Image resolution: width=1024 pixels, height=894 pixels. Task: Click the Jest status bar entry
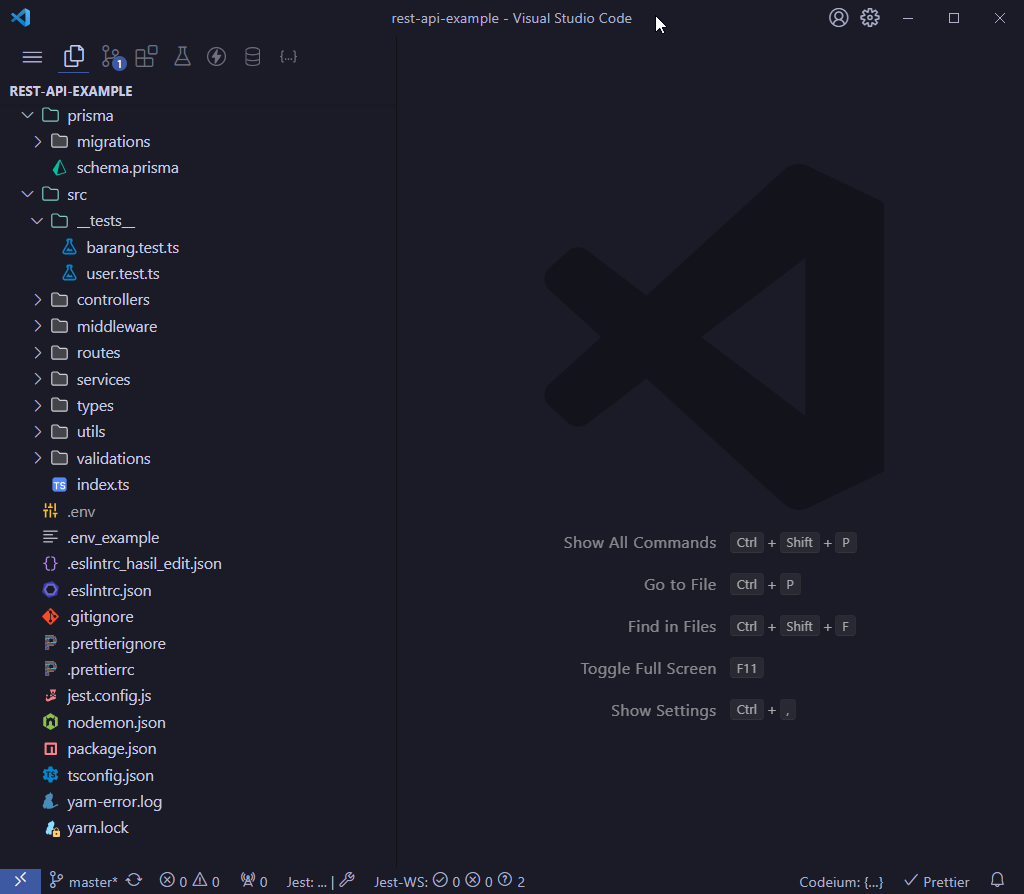[x=320, y=882]
